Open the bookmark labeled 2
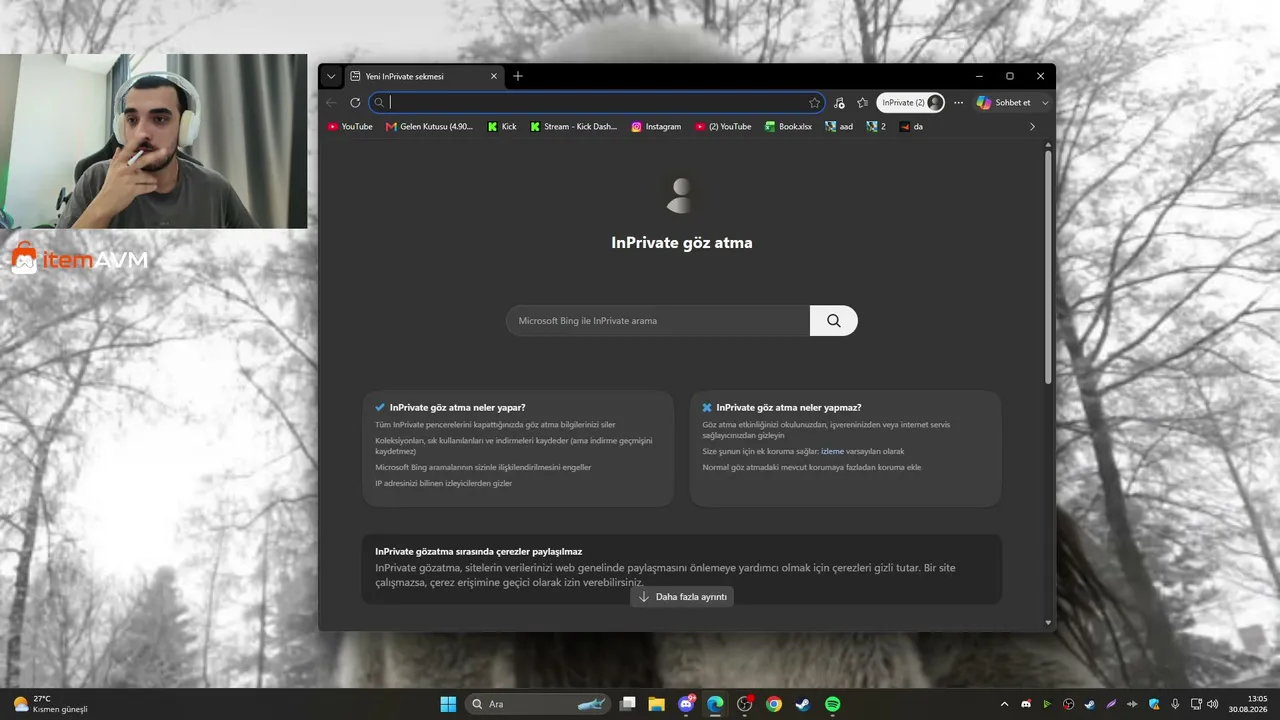 click(x=876, y=127)
